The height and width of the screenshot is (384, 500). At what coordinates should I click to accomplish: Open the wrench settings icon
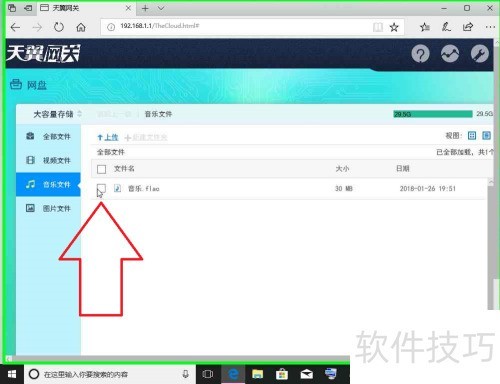479,54
